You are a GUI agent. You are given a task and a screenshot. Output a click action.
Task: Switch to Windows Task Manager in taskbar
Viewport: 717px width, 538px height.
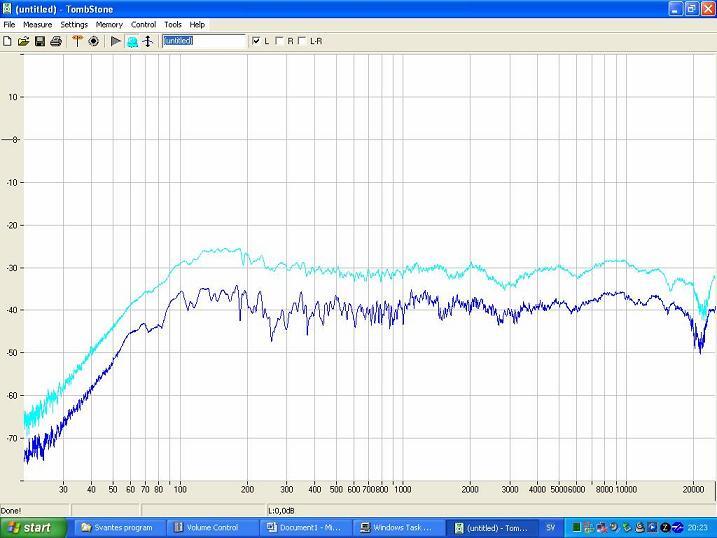coord(399,528)
